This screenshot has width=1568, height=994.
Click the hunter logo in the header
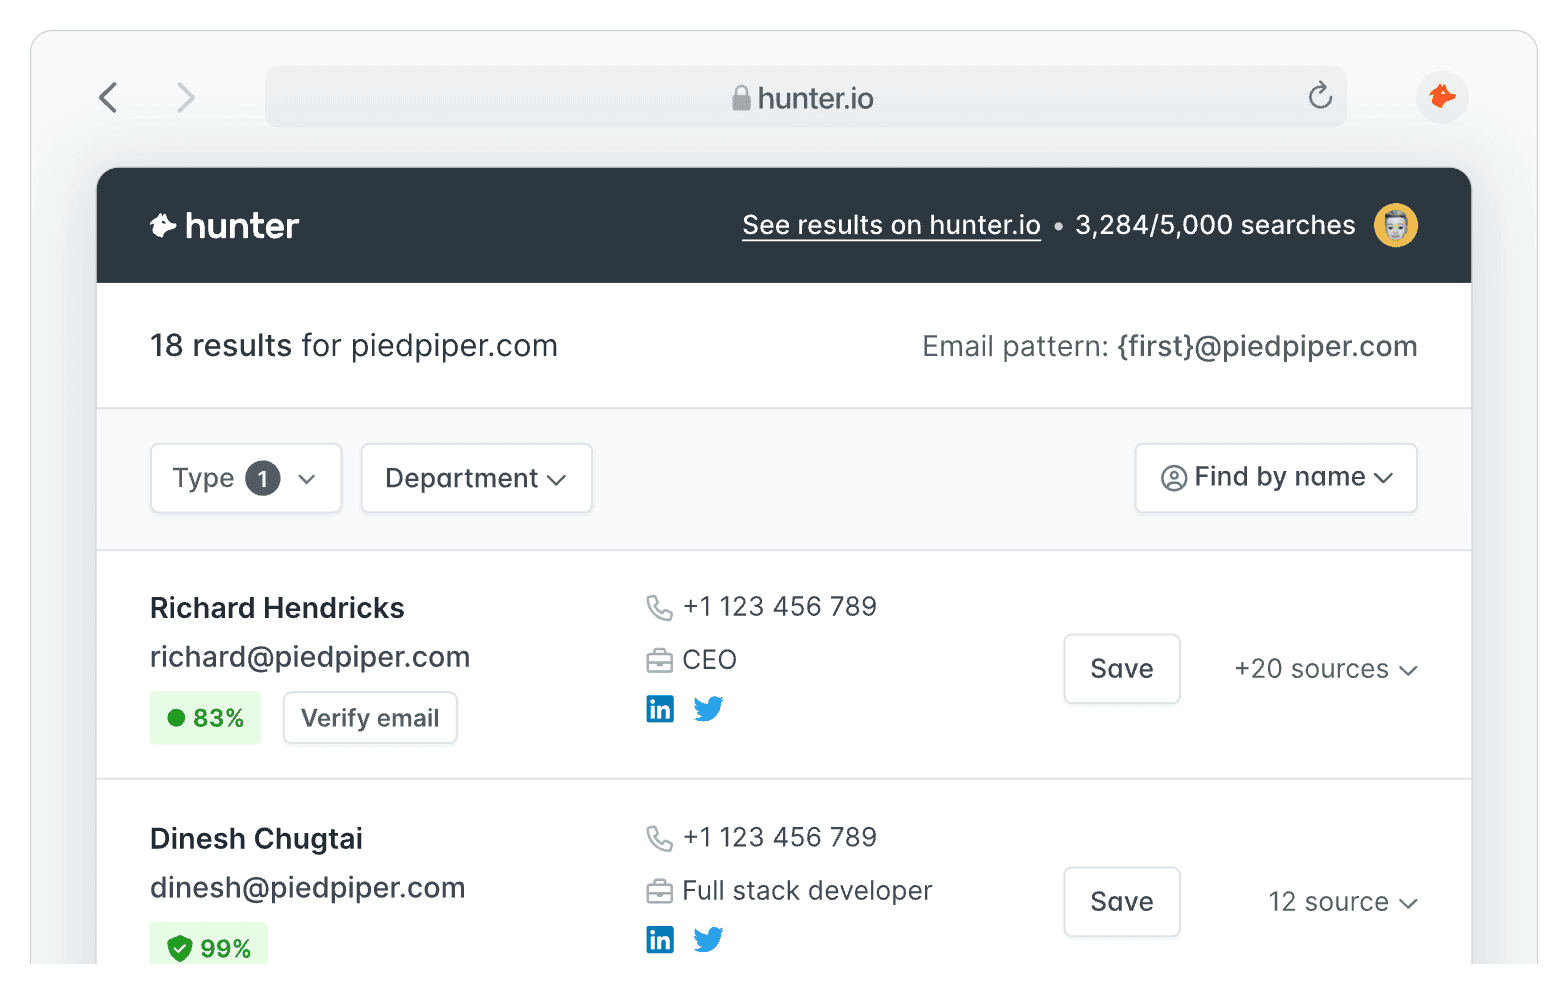tap(224, 226)
